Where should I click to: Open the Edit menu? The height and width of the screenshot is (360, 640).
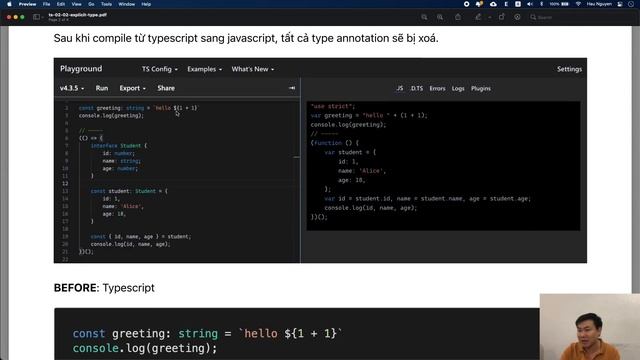coord(61,4)
